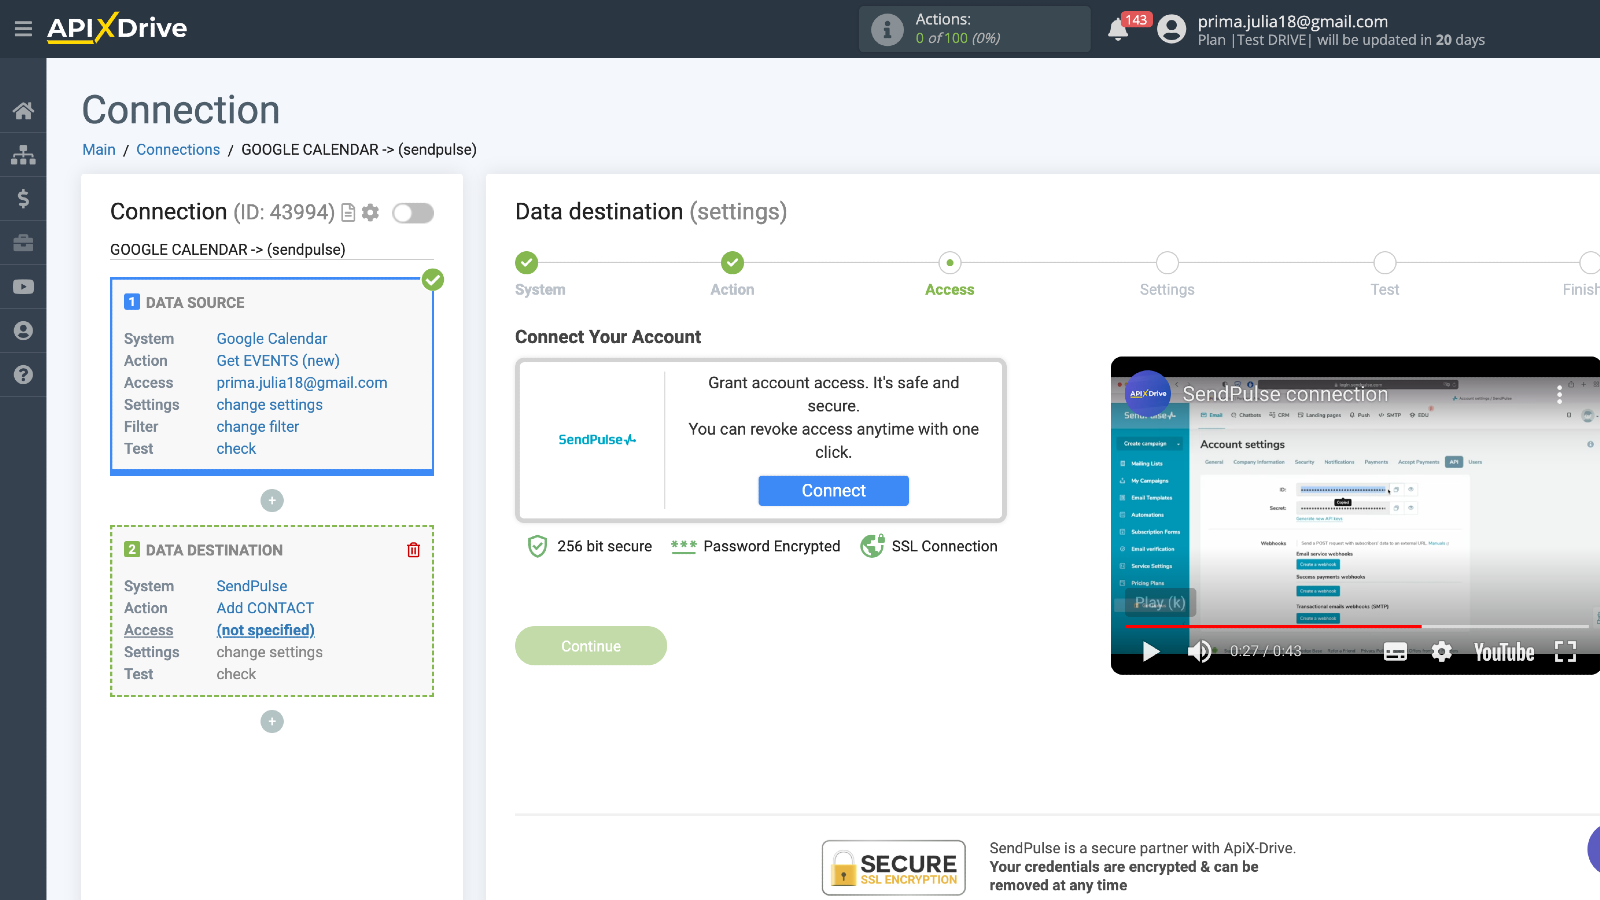The height and width of the screenshot is (900, 1600).
Task: Go to the Action wizard step
Action: click(x=732, y=263)
